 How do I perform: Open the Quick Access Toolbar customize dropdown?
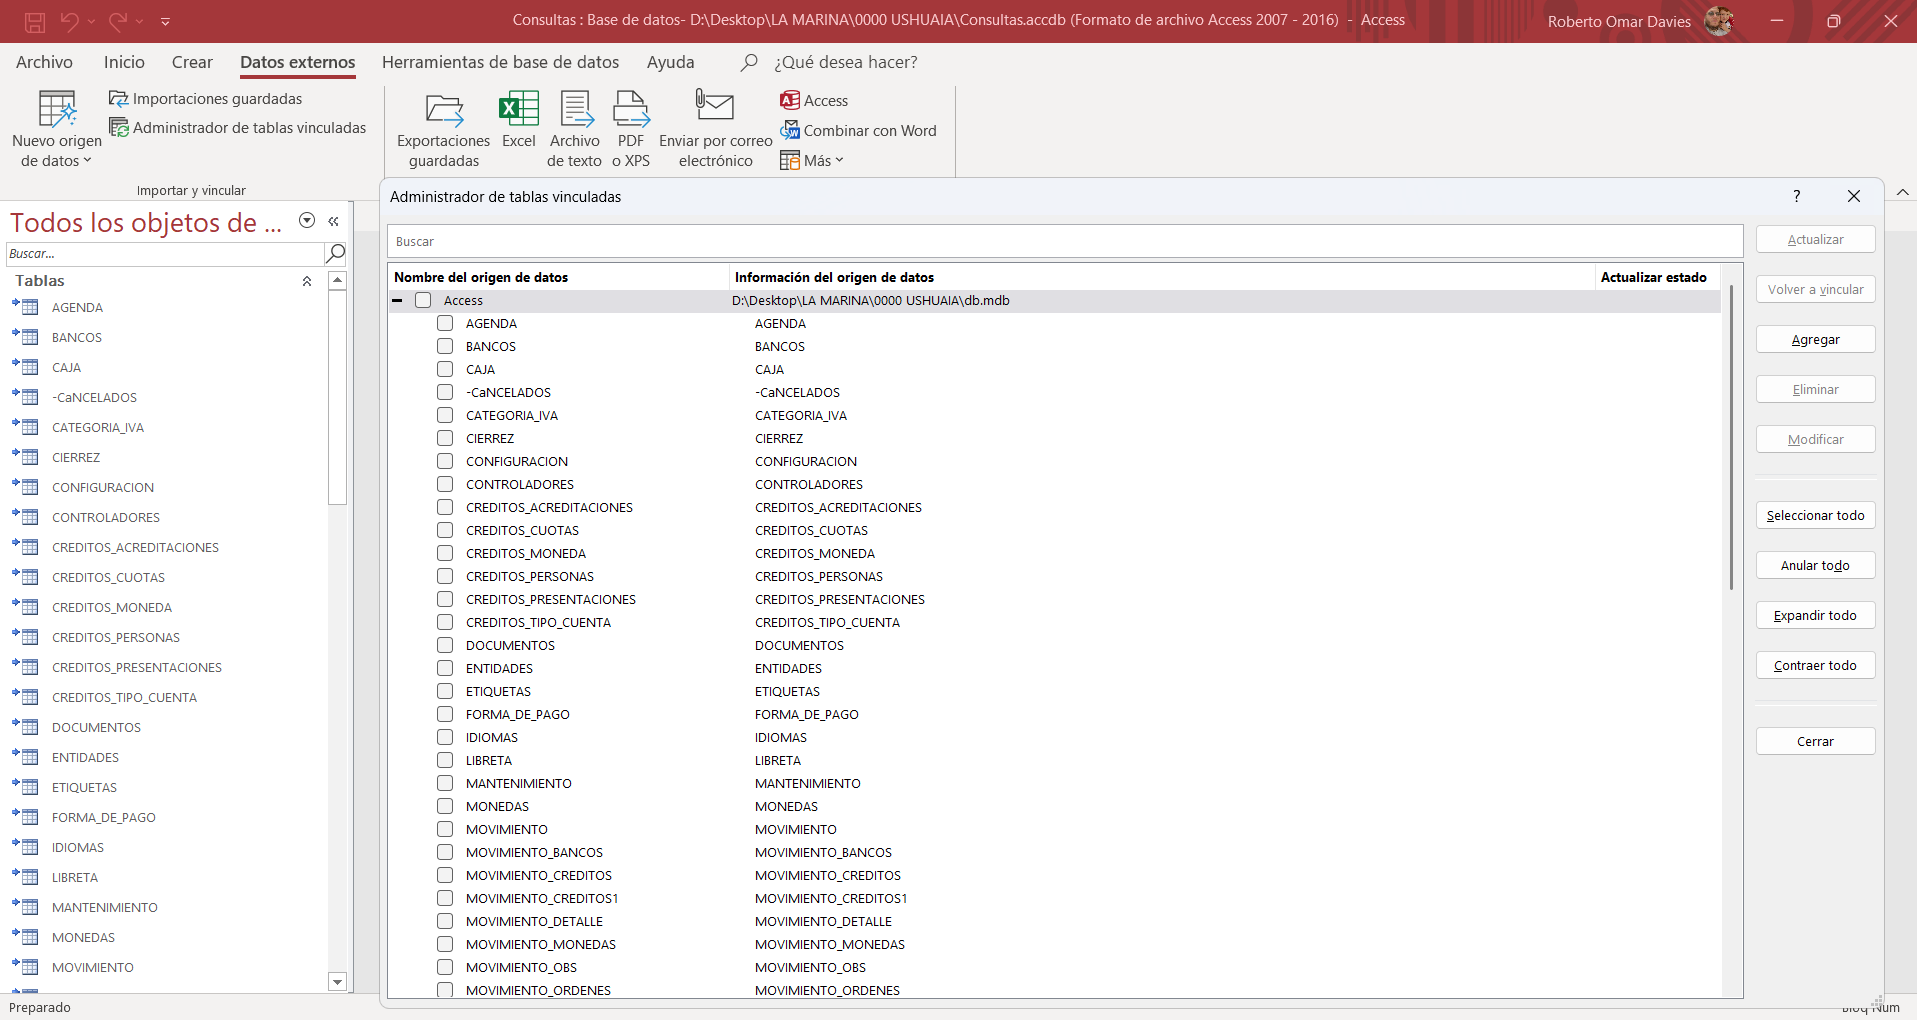pyautogui.click(x=165, y=21)
